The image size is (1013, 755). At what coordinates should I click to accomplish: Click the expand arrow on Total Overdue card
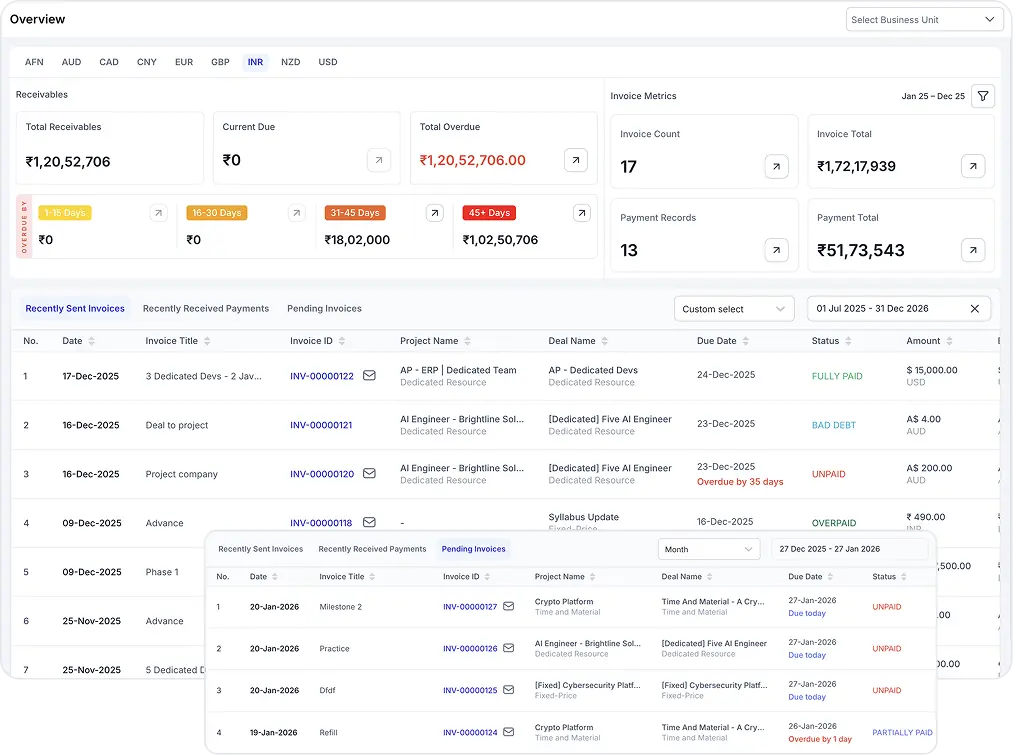point(574,159)
